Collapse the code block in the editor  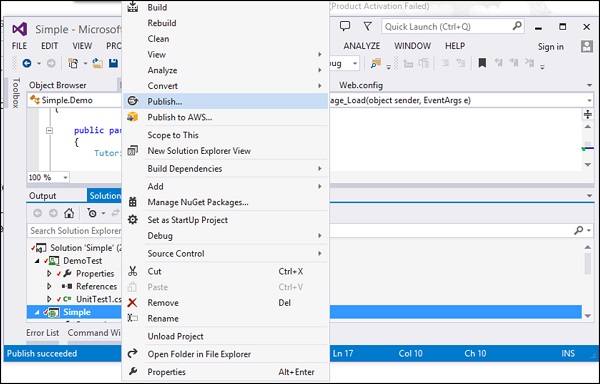pyautogui.click(x=49, y=130)
